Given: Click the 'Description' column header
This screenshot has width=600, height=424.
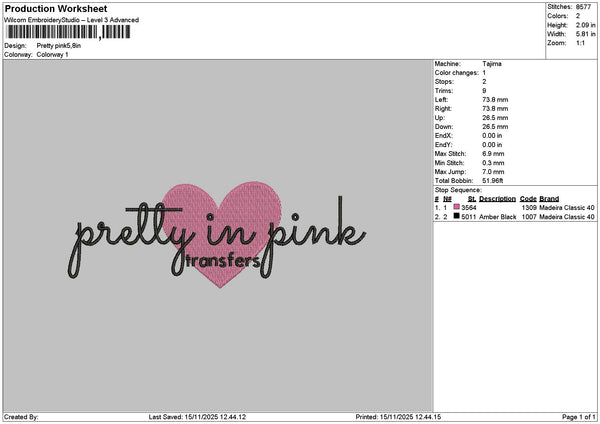Looking at the screenshot, I should (x=497, y=199).
